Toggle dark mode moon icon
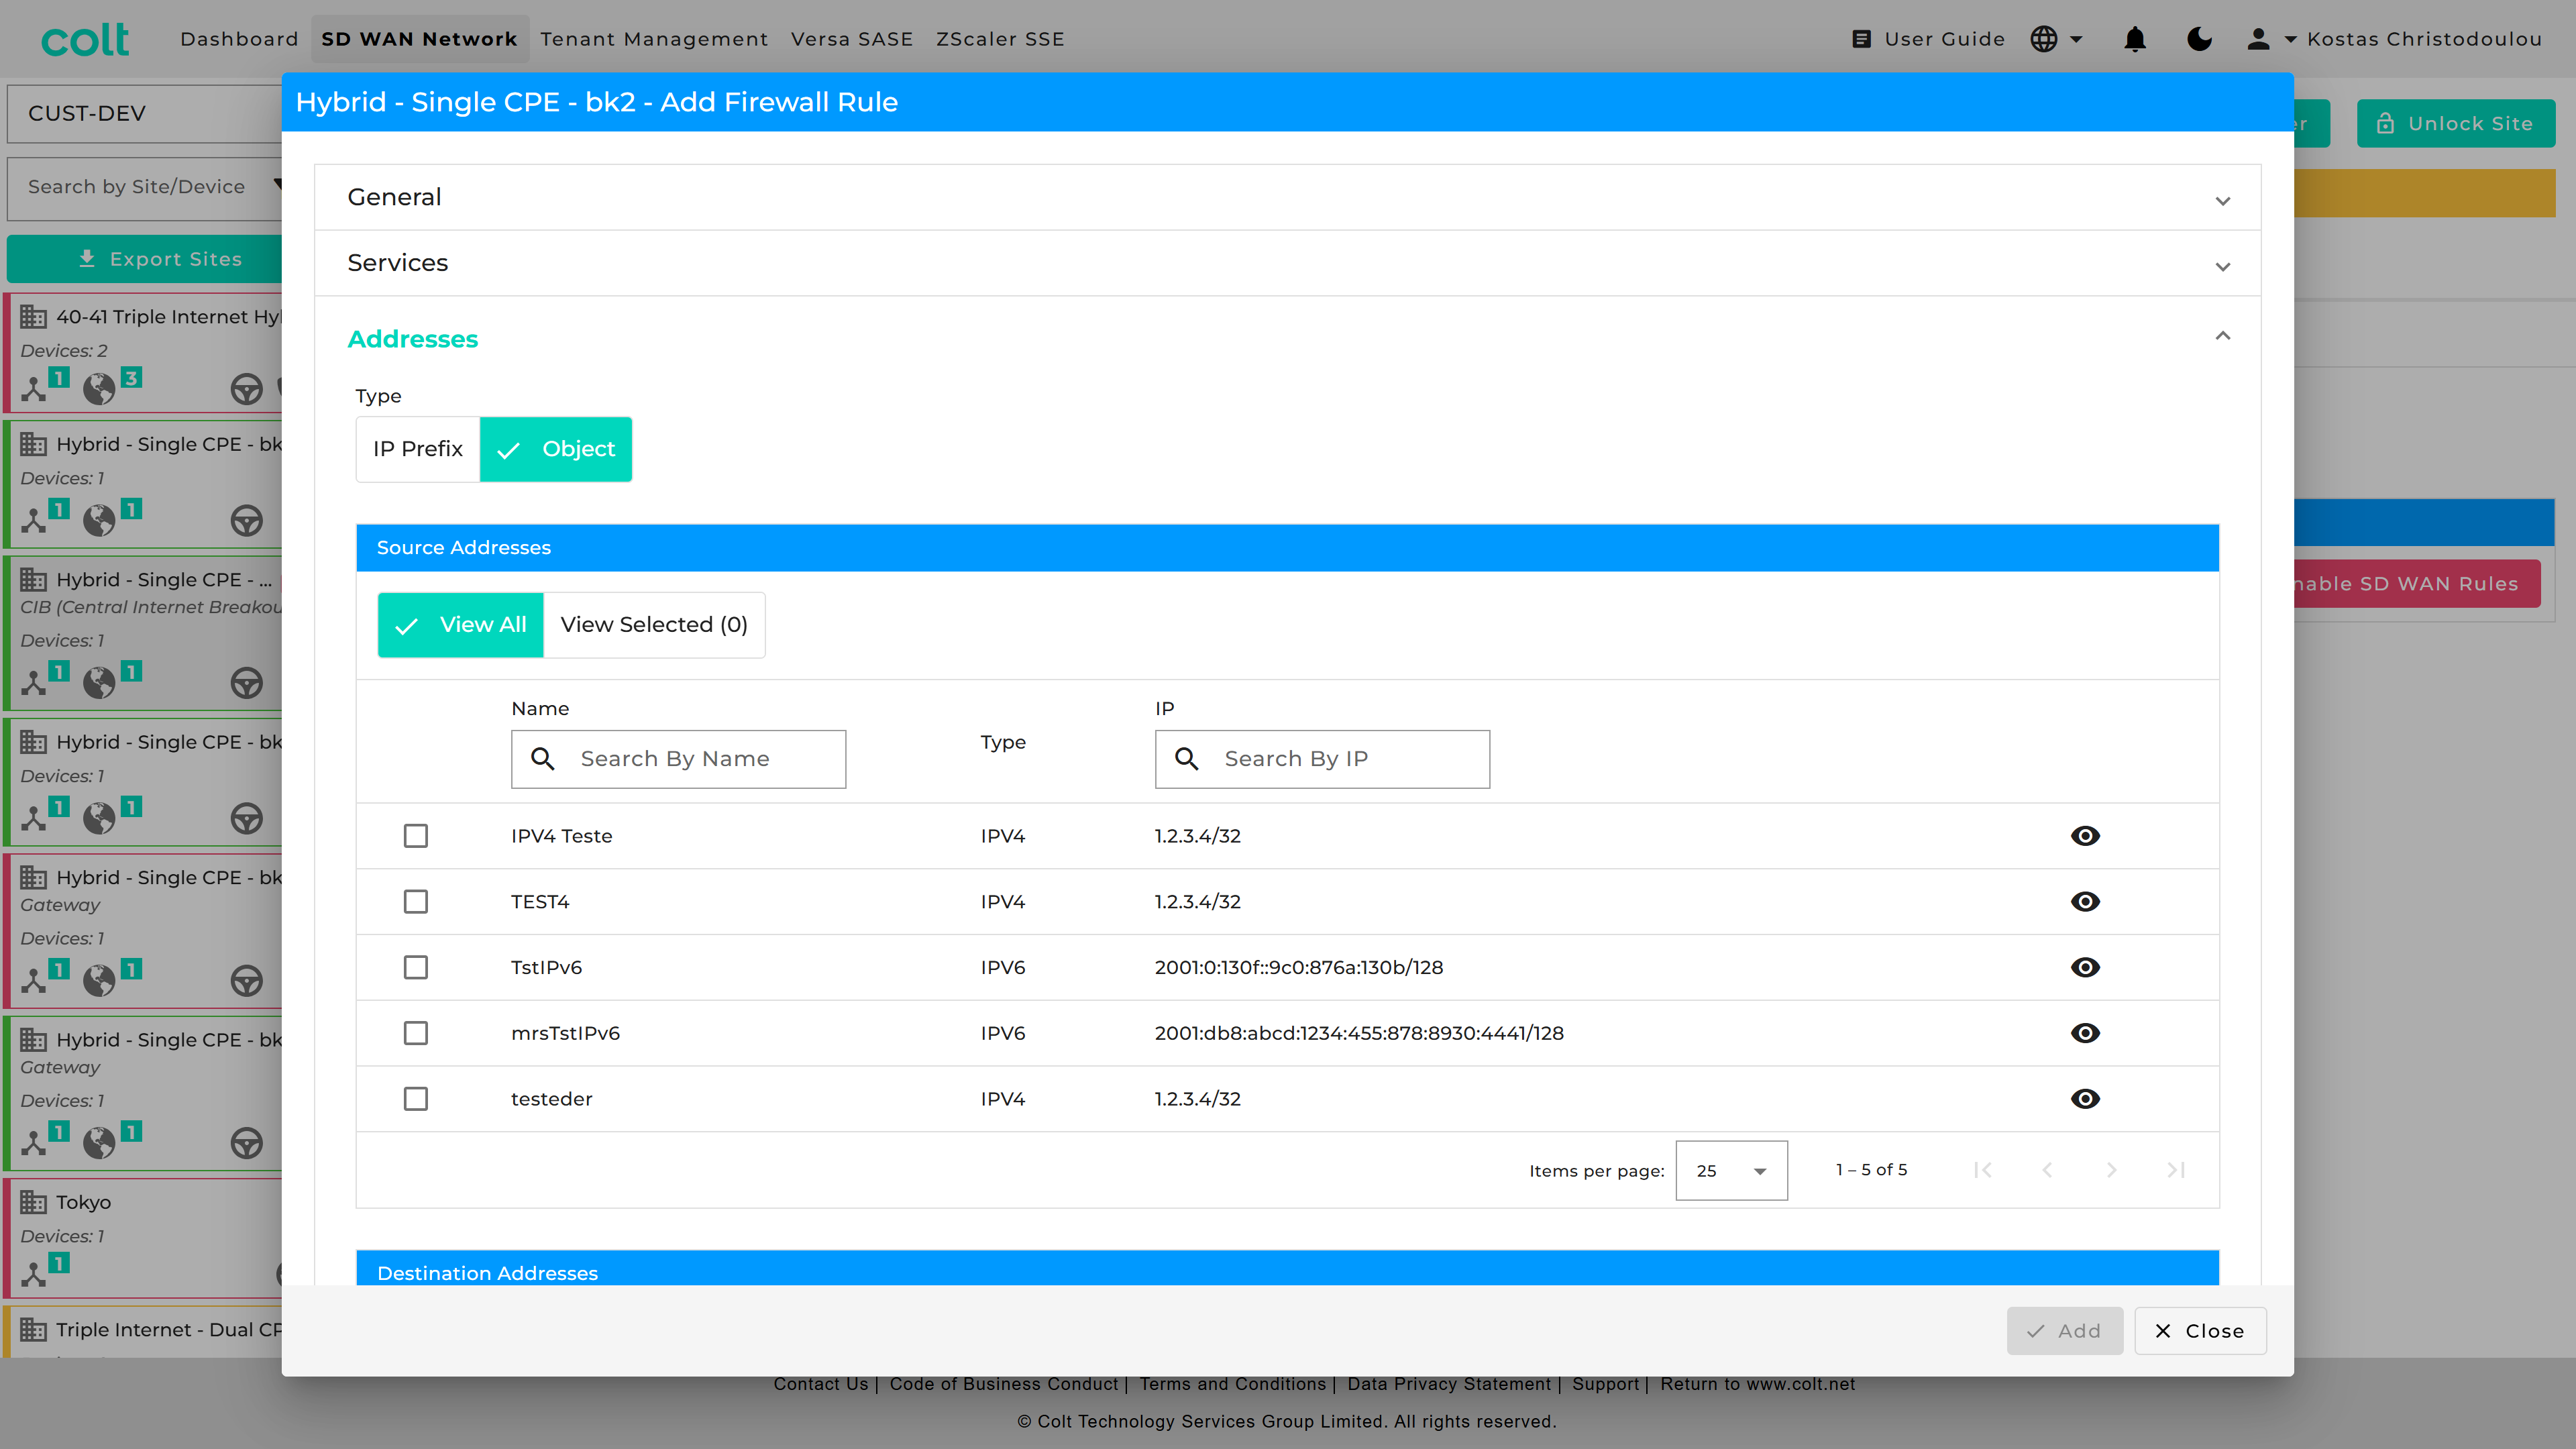Screen dimensions: 2576x1449 [2199, 39]
